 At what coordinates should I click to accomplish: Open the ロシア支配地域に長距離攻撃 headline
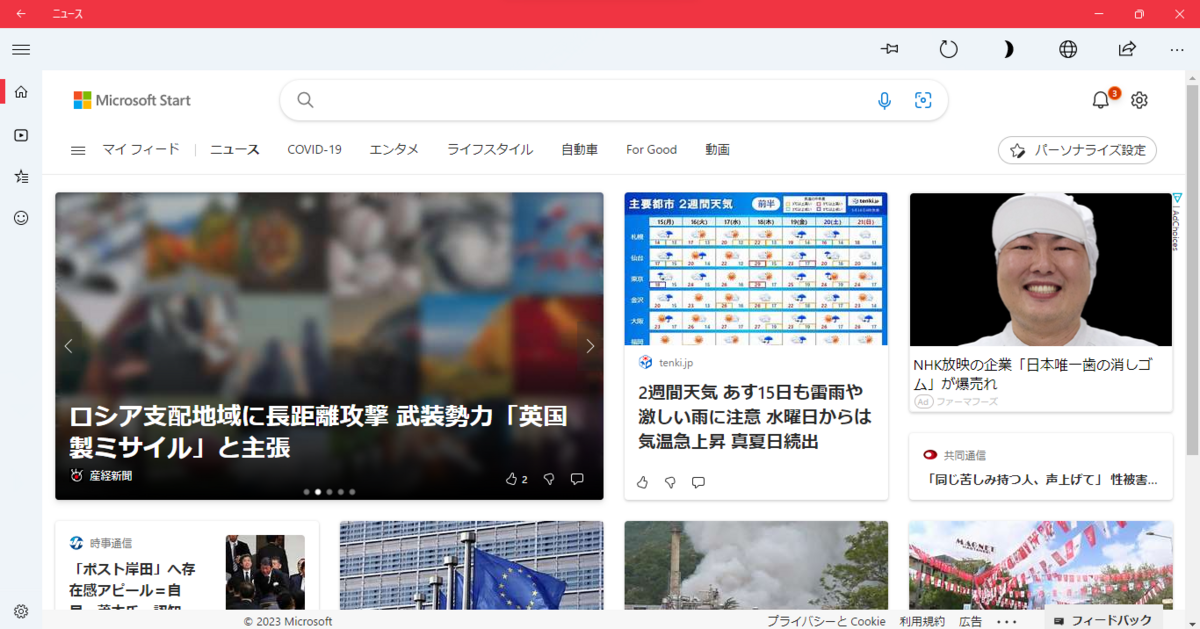pyautogui.click(x=318, y=432)
